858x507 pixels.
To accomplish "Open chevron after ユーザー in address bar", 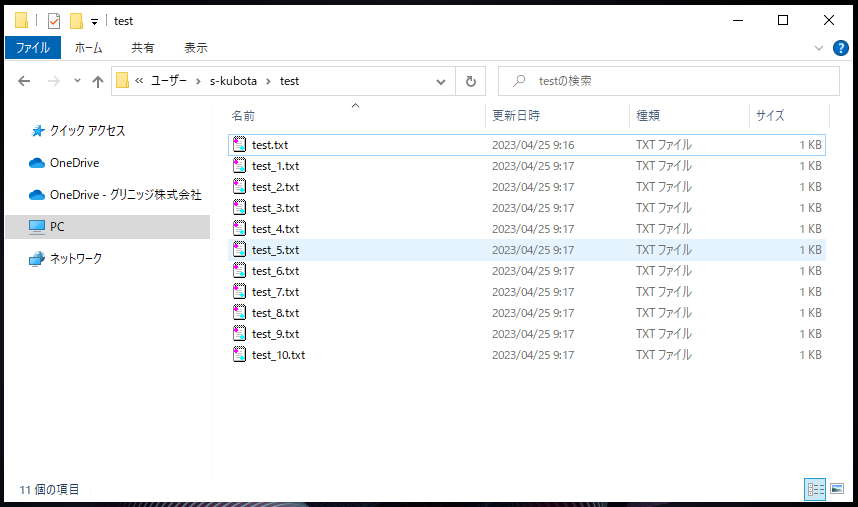I will click(x=198, y=81).
